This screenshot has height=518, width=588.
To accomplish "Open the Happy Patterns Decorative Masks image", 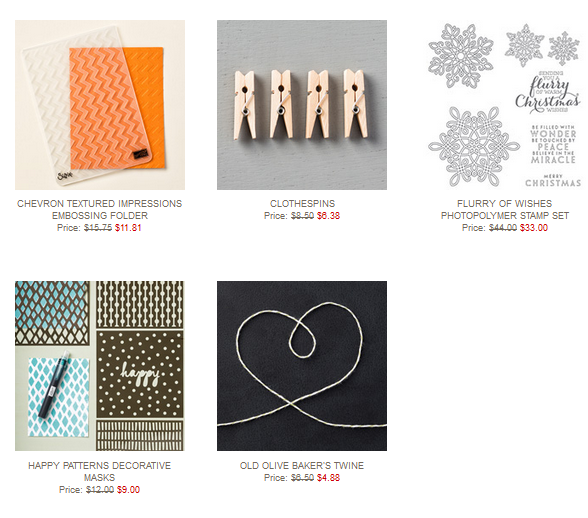I will tap(100, 366).
